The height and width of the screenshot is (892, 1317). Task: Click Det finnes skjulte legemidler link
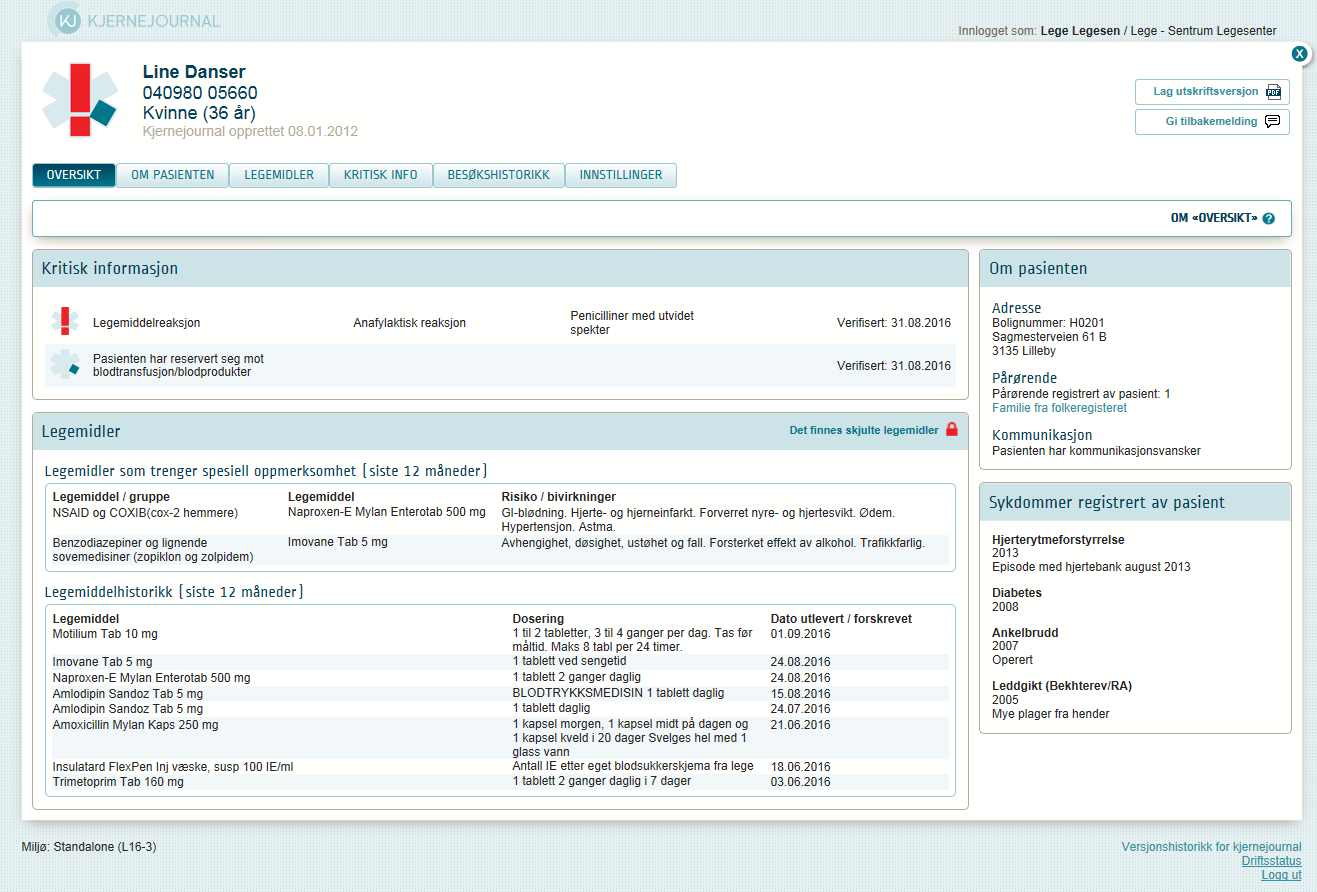[864, 430]
